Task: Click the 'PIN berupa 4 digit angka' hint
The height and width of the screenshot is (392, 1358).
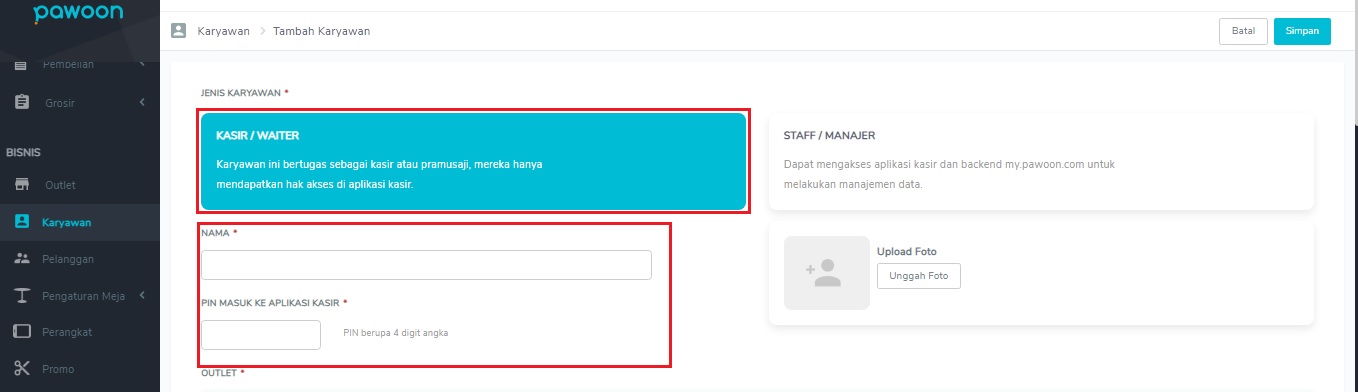Action: point(395,333)
